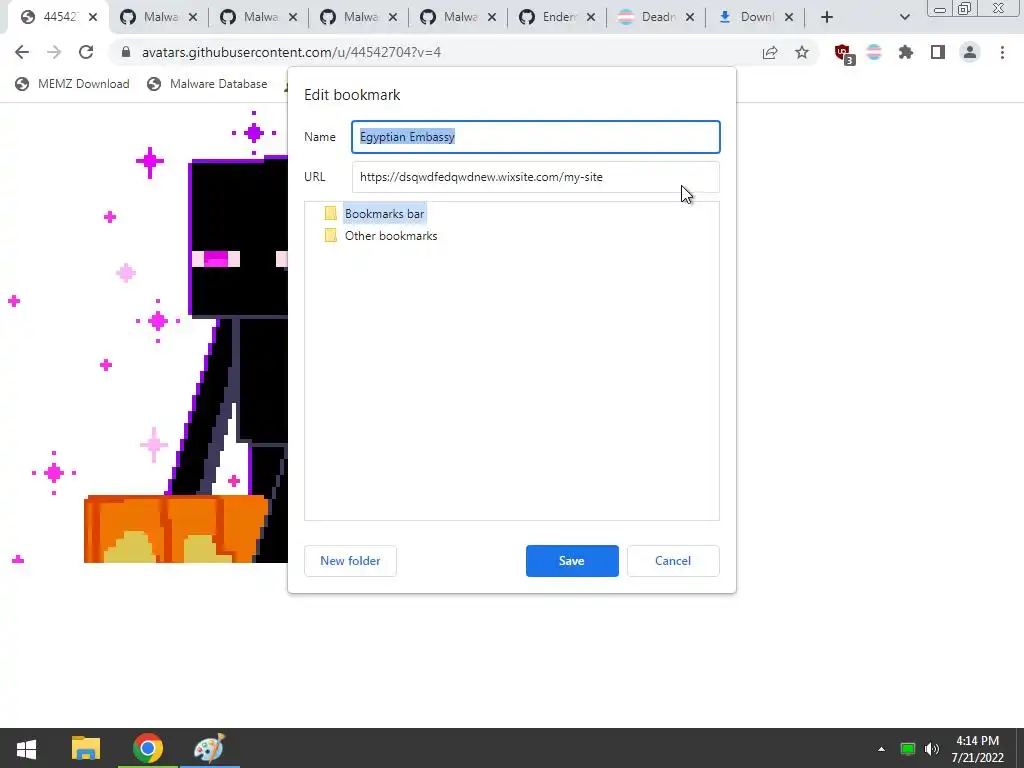1024x768 pixels.
Task: Open the user profile avatar button
Action: coord(970,52)
